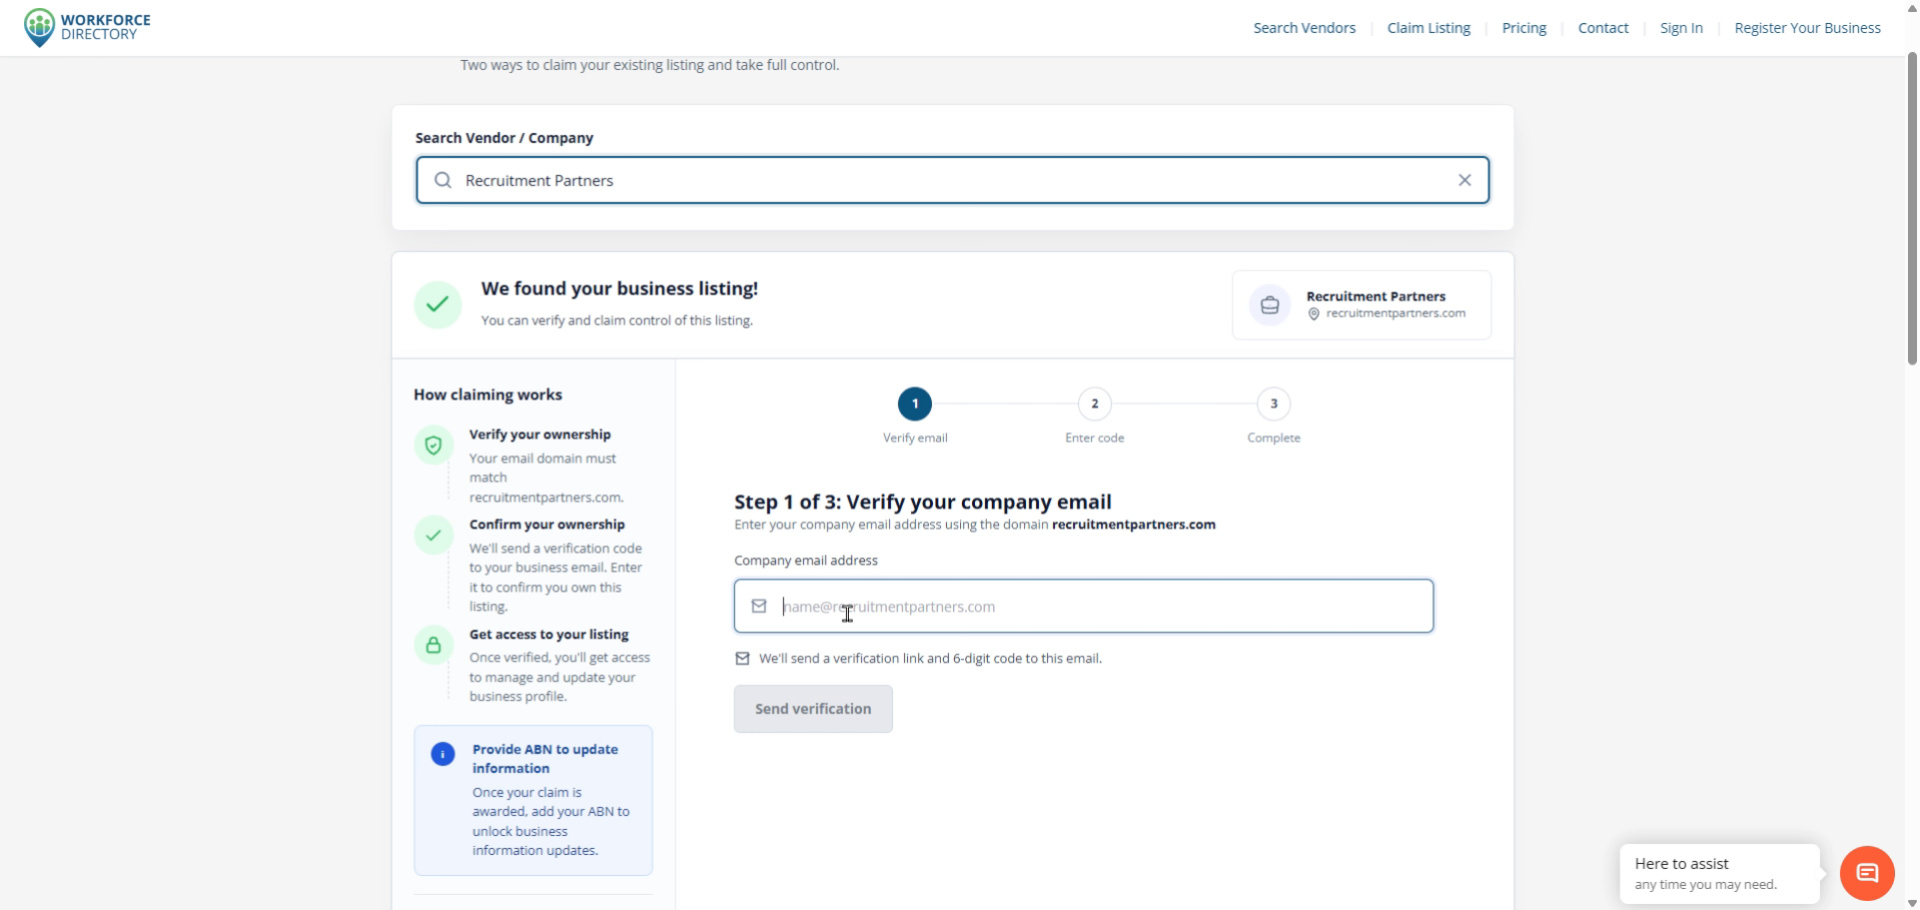Open Register Your Business link
1920x910 pixels.
[1807, 28]
